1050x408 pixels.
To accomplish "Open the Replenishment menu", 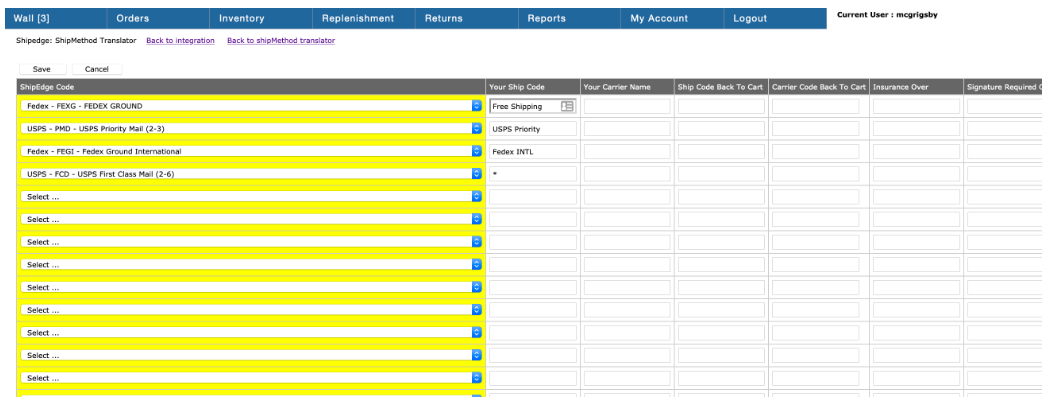I will point(364,19).
